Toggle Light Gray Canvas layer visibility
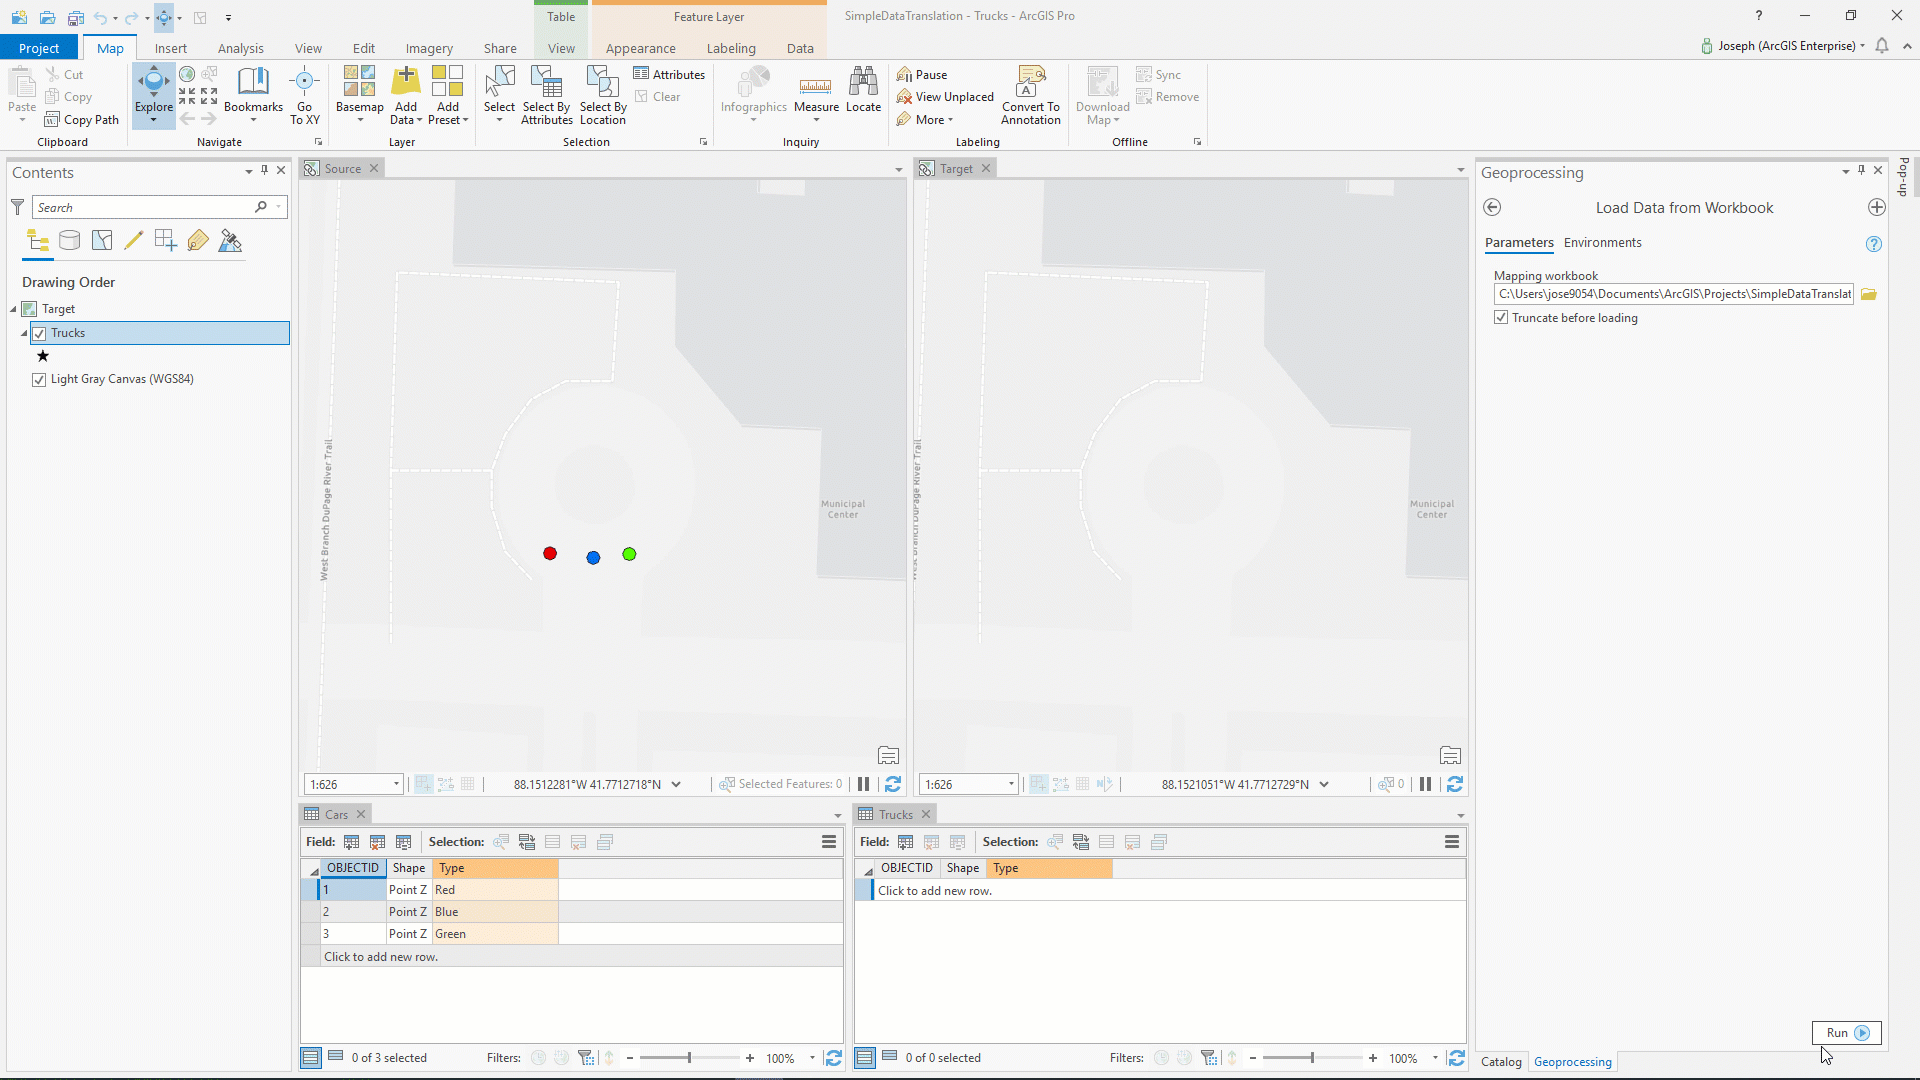 (x=39, y=379)
